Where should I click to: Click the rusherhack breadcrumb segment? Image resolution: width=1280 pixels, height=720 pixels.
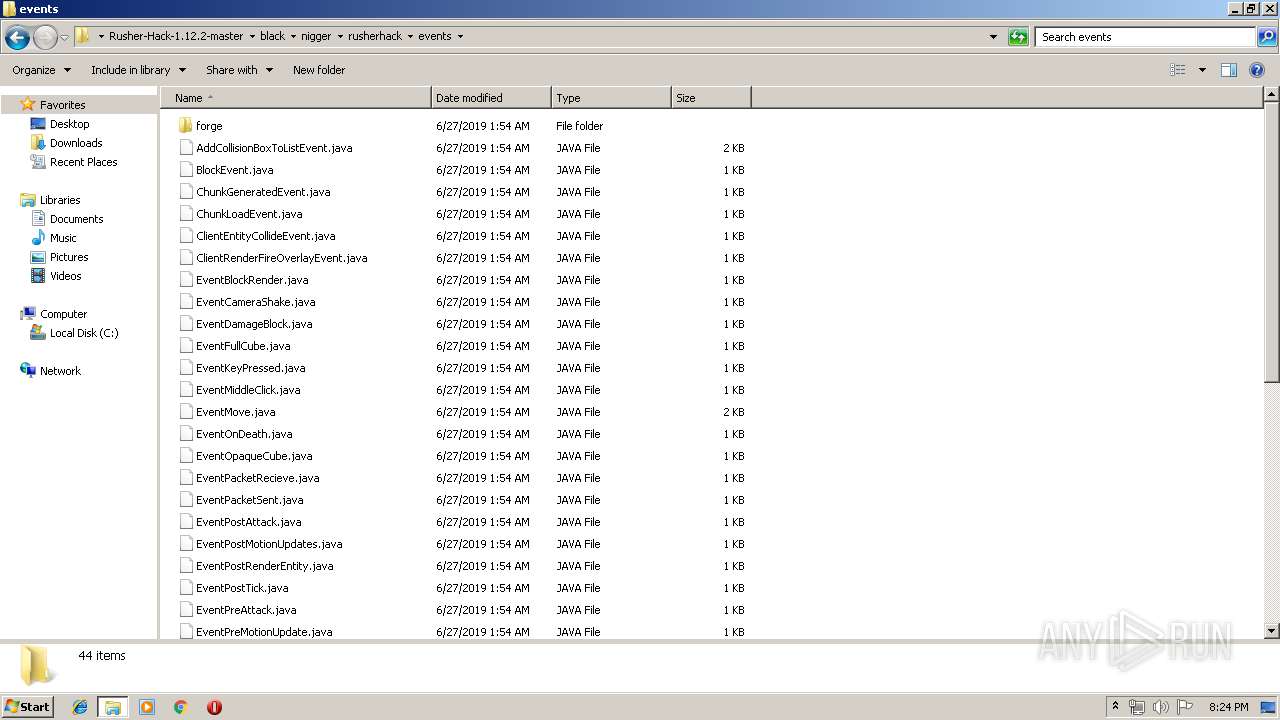click(x=375, y=36)
